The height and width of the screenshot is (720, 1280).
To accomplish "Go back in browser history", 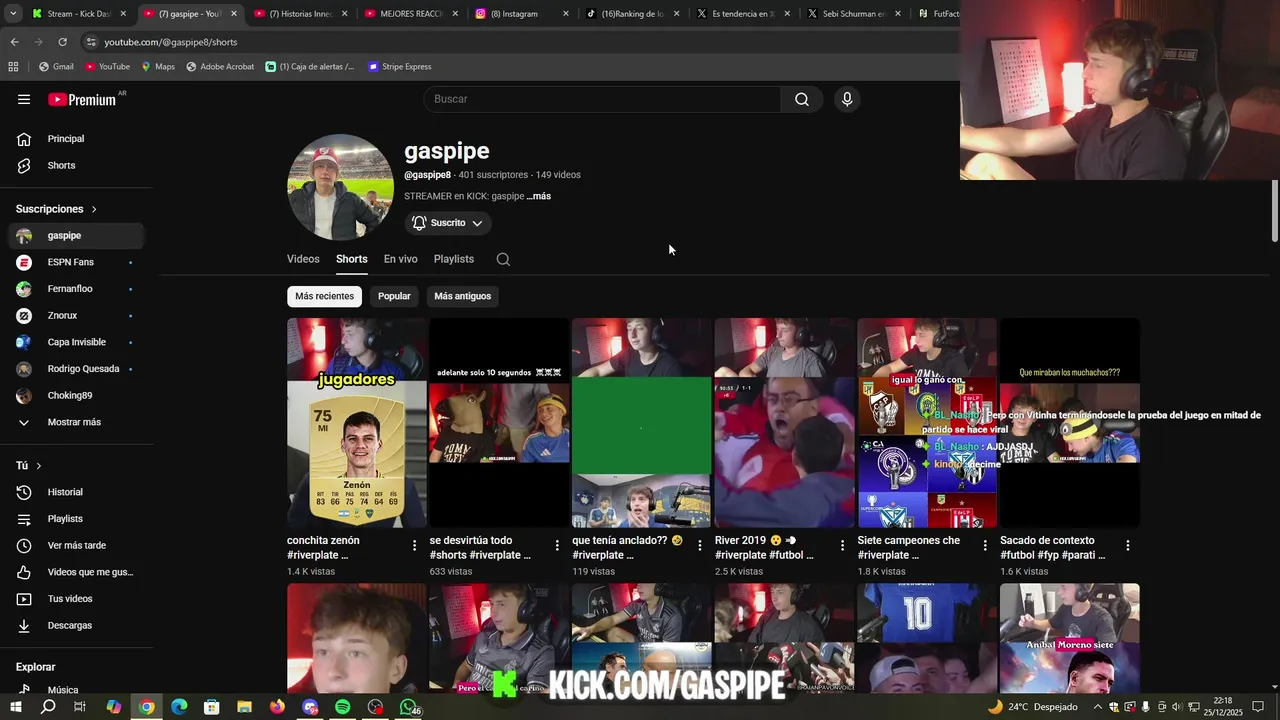I will click(x=14, y=42).
